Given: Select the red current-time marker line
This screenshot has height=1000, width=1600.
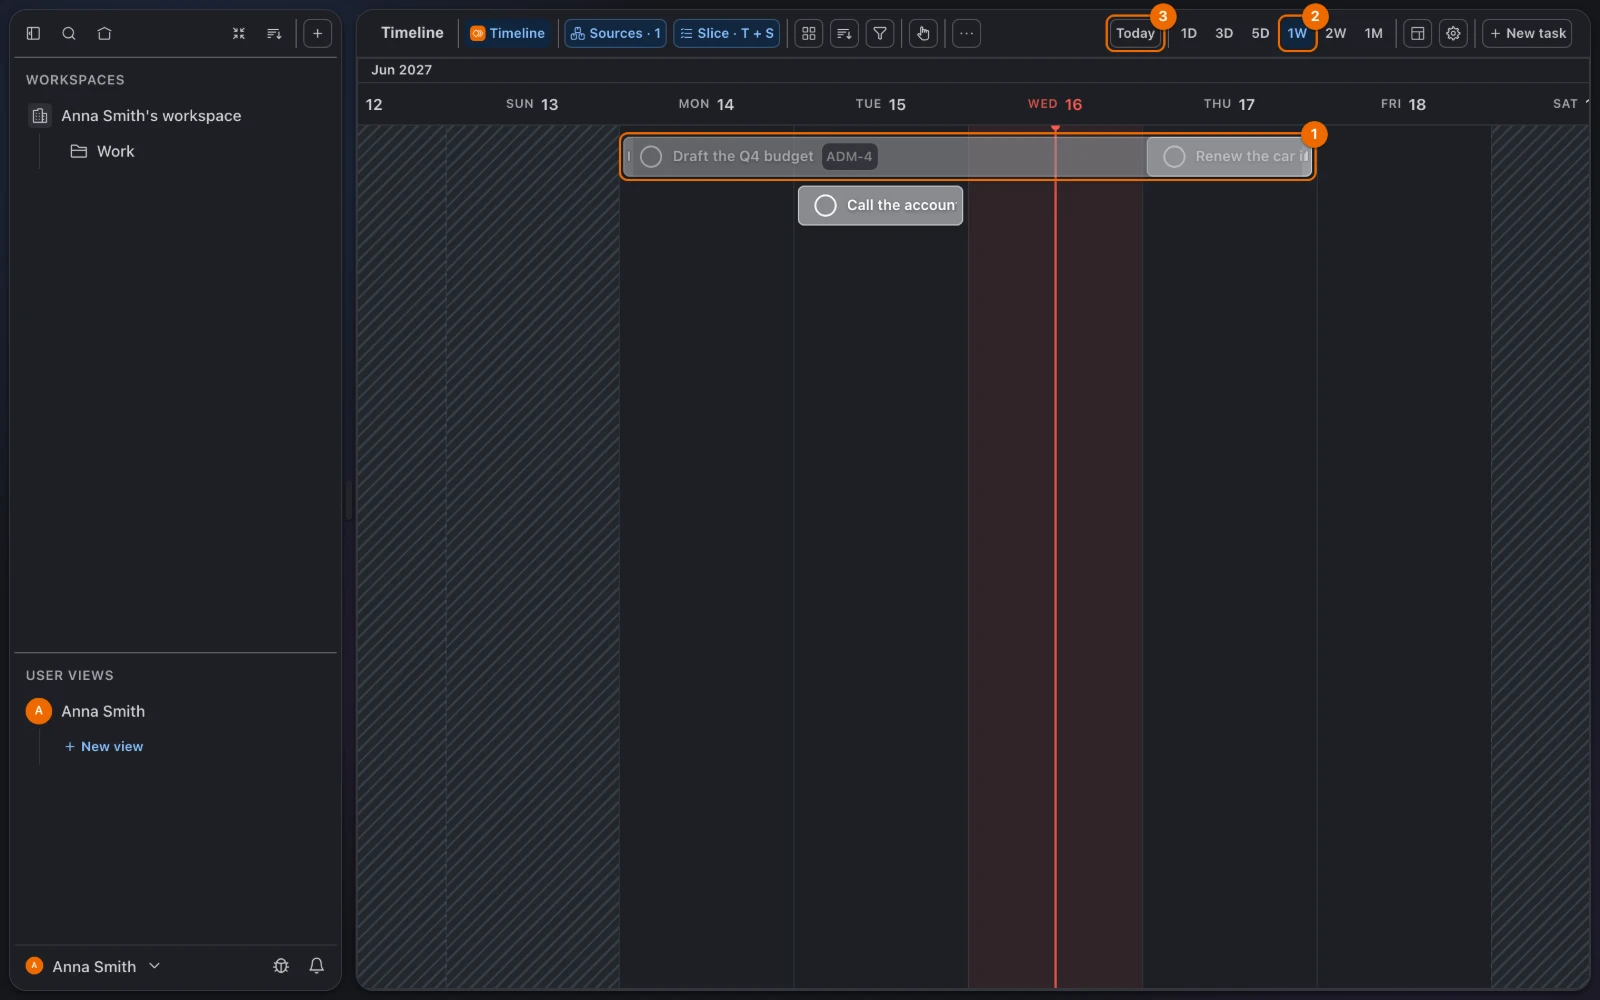Looking at the screenshot, I should tap(1055, 556).
